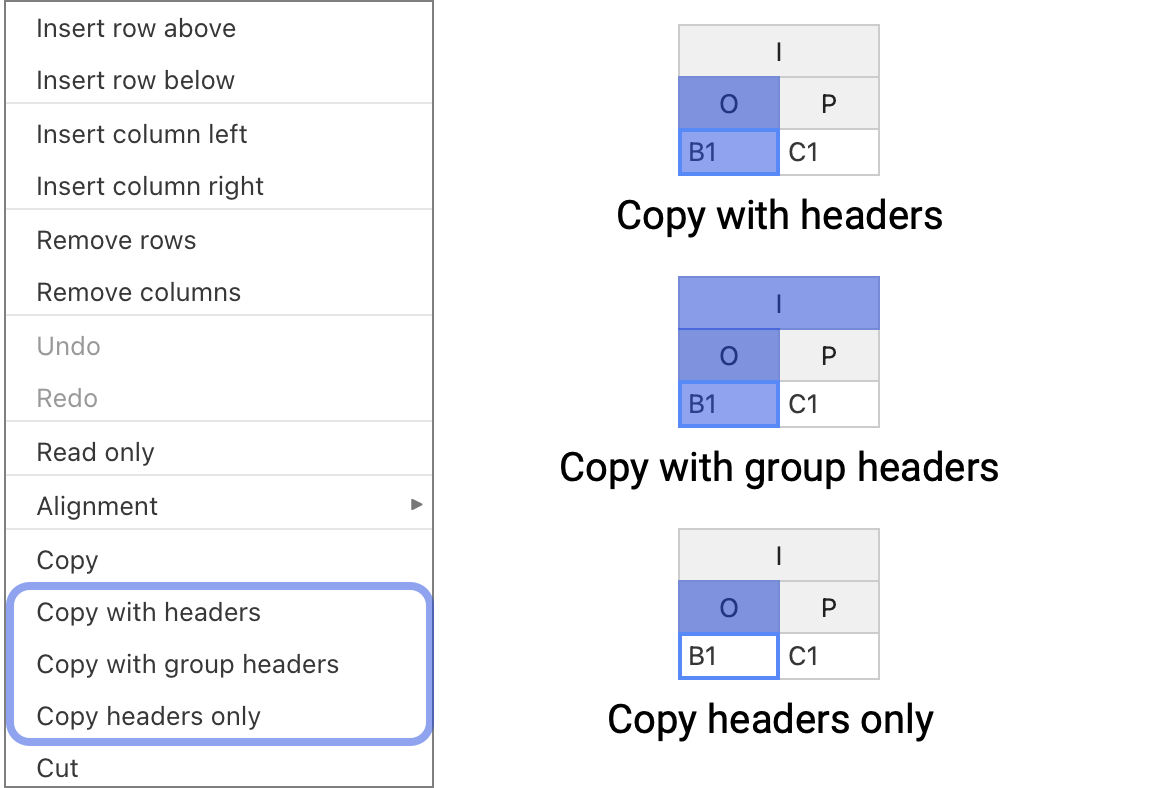Viewport: 1176px width, 788px height.
Task: Click the Alignment submenu arrow
Action: tap(417, 506)
